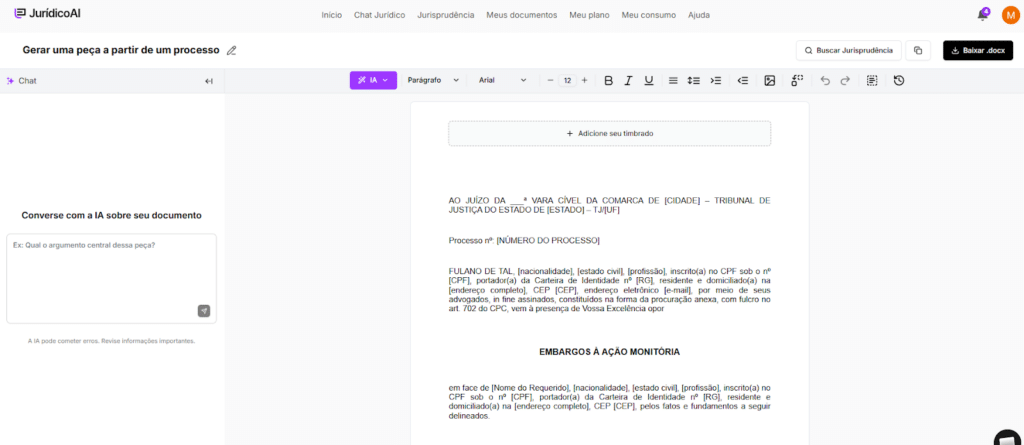
Task: Open Meu consumo menu
Action: [x=648, y=15]
